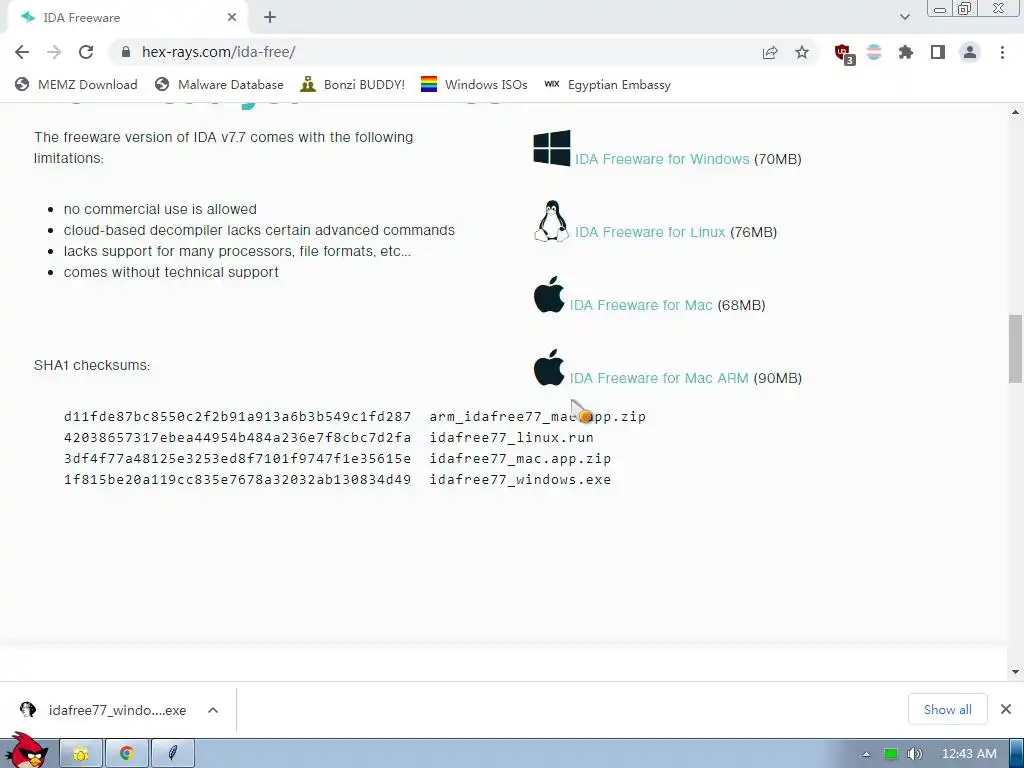This screenshot has height=768, width=1024.
Task: Go back using the browser back arrow
Action: [22, 52]
